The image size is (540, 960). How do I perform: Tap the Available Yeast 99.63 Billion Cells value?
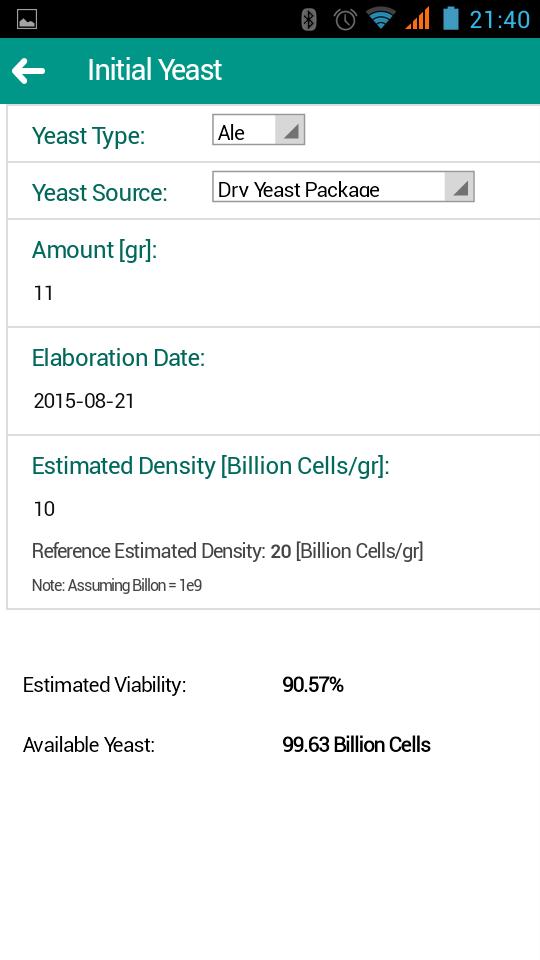click(356, 745)
